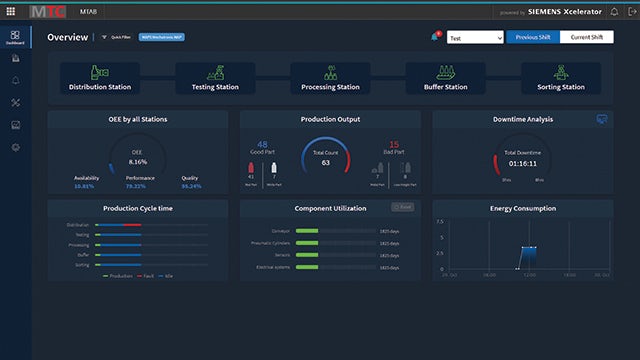
Task: Click the blue filter tag next to Quick Filter
Action: (162, 37)
